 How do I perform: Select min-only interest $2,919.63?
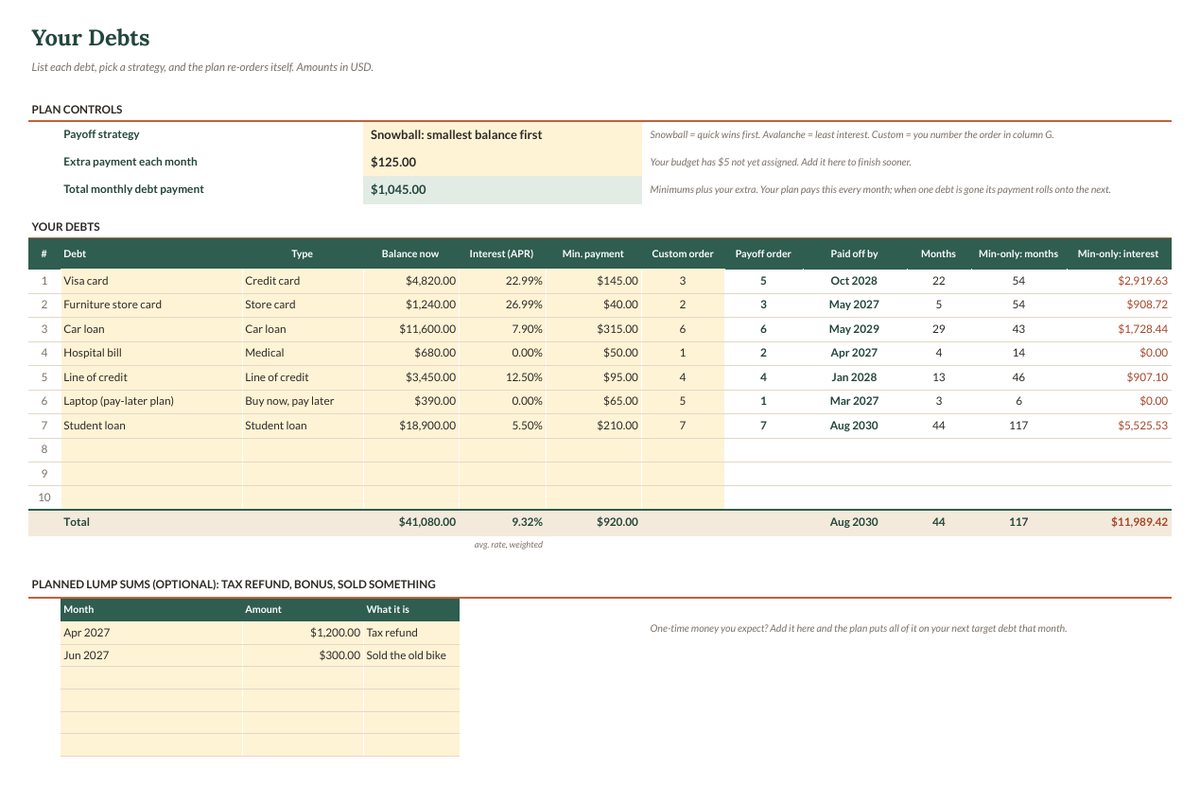click(x=1120, y=281)
